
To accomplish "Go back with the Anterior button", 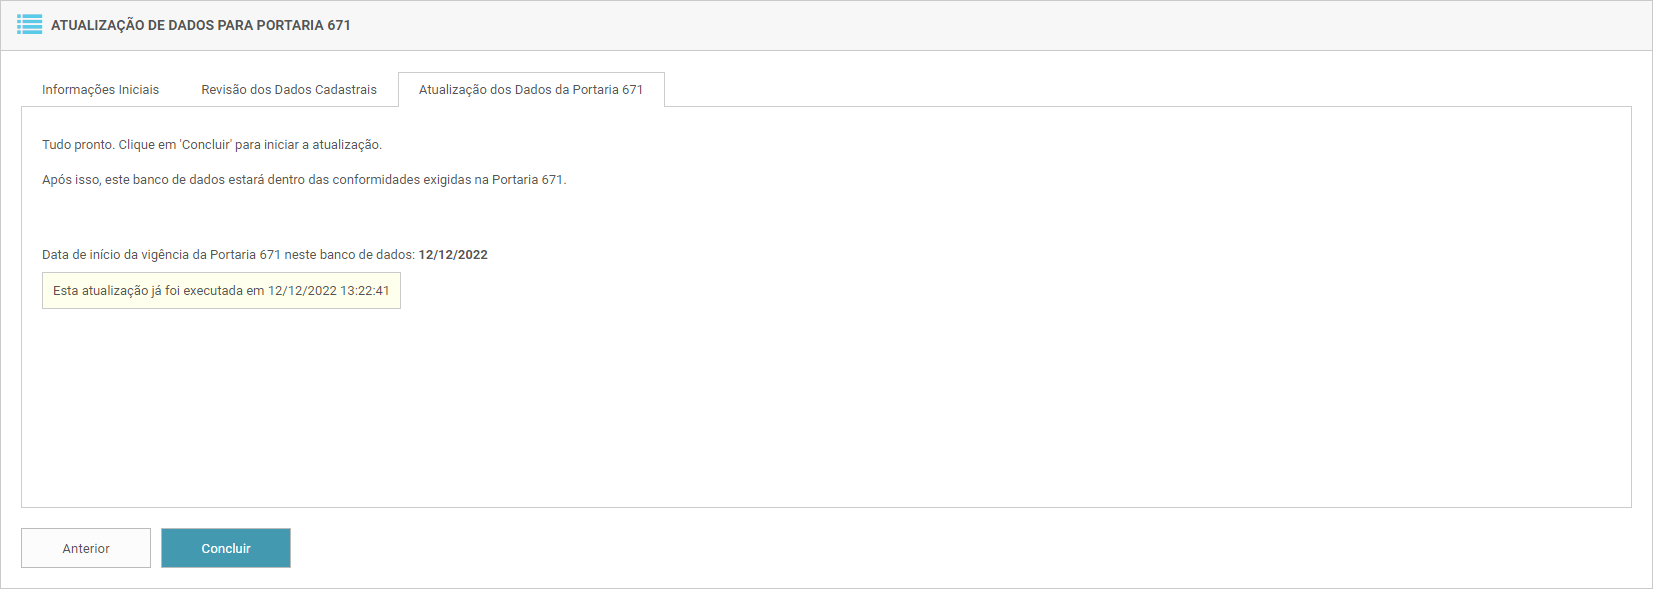I will coord(86,548).
